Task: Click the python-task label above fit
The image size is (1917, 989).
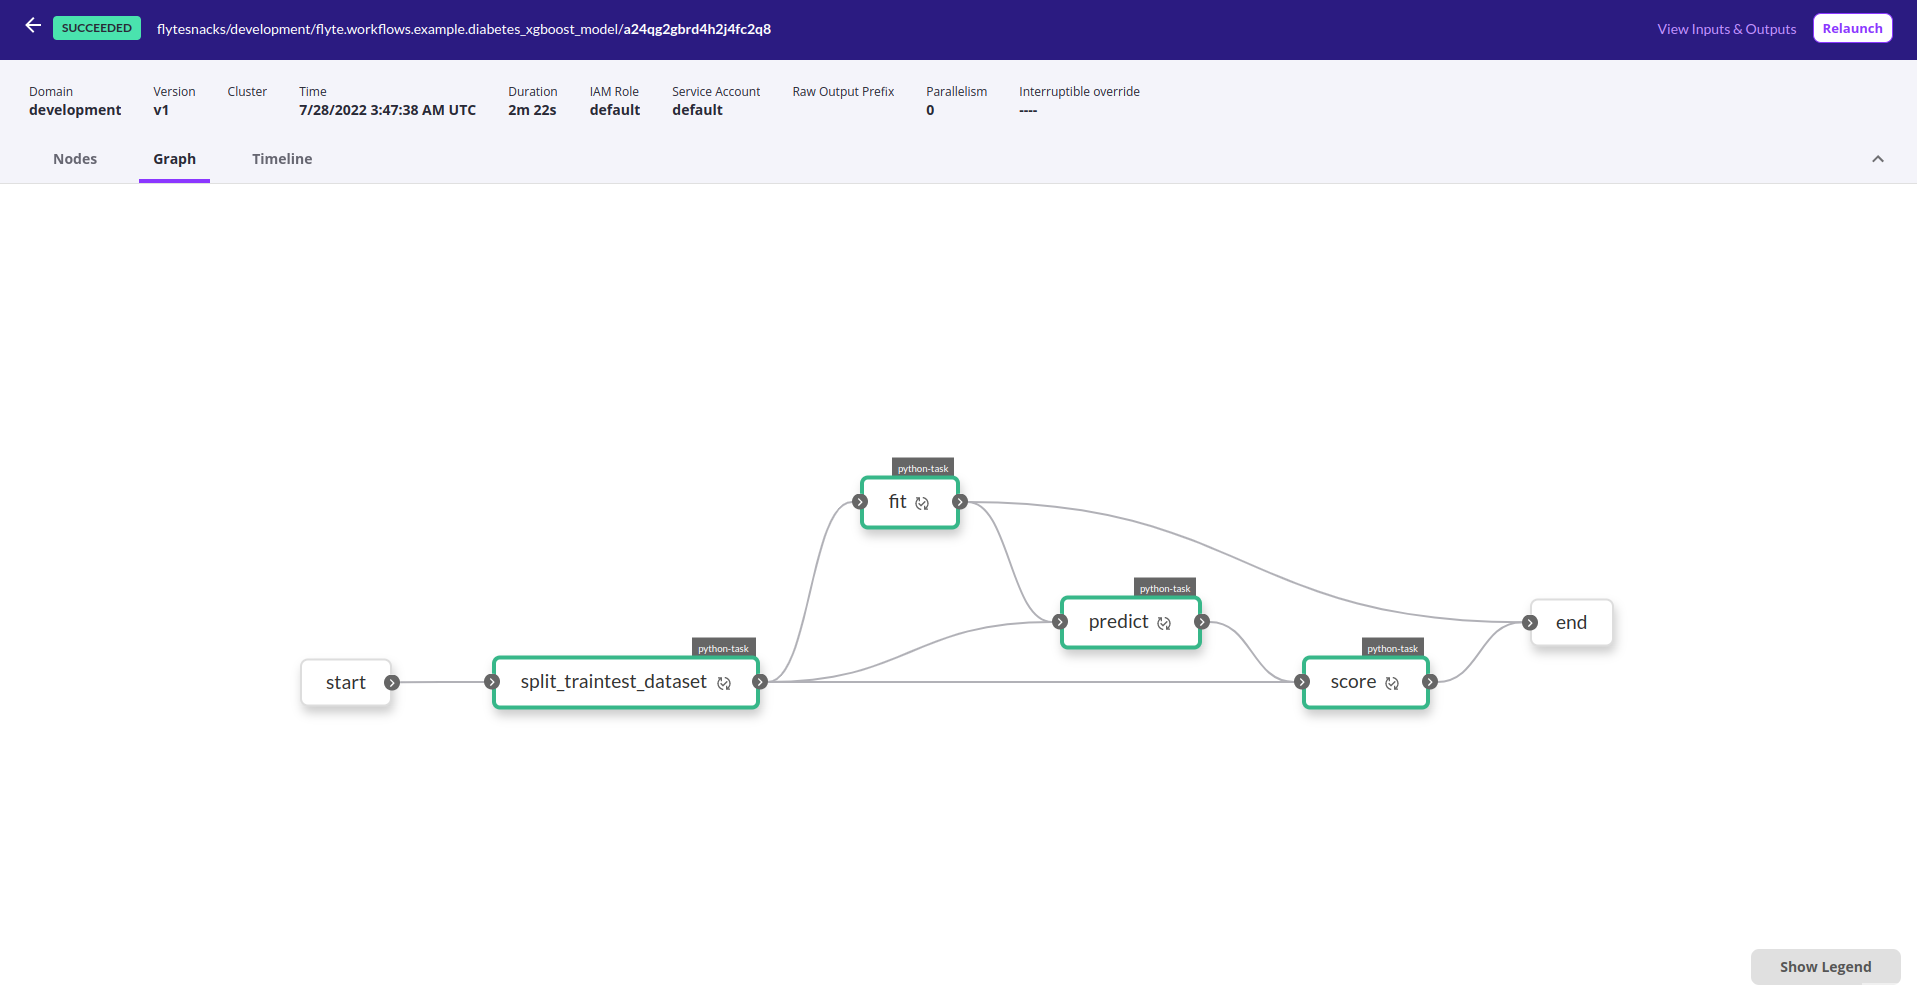Action: coord(922,468)
